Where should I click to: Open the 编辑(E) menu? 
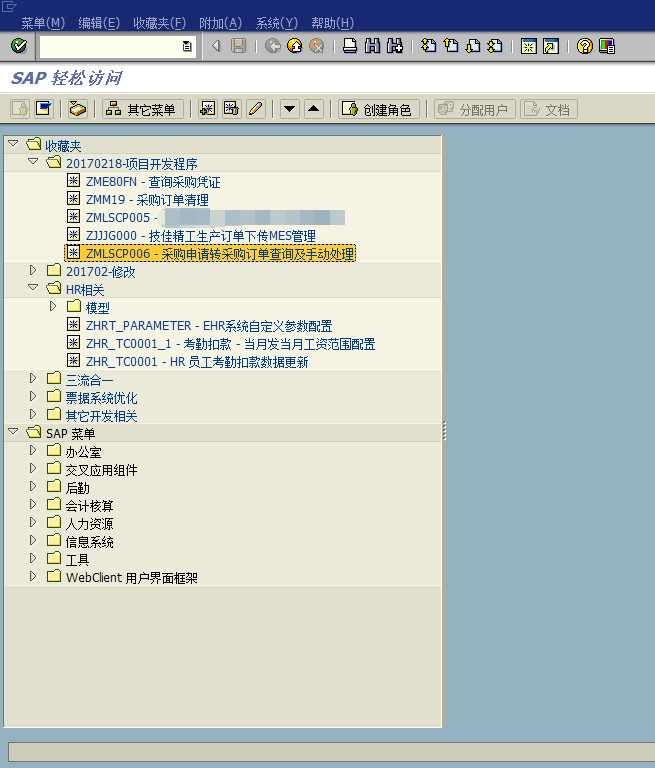99,23
